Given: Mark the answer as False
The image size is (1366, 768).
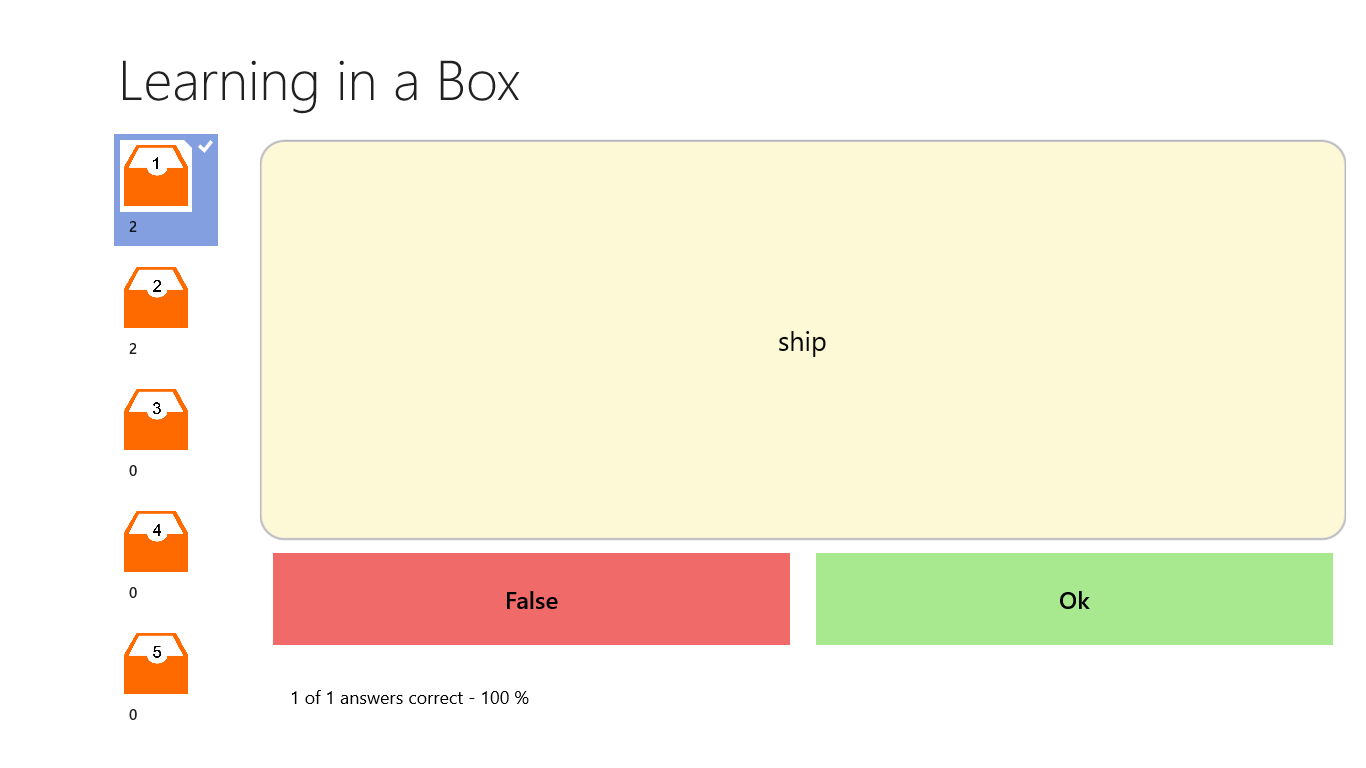Looking at the screenshot, I should point(531,600).
